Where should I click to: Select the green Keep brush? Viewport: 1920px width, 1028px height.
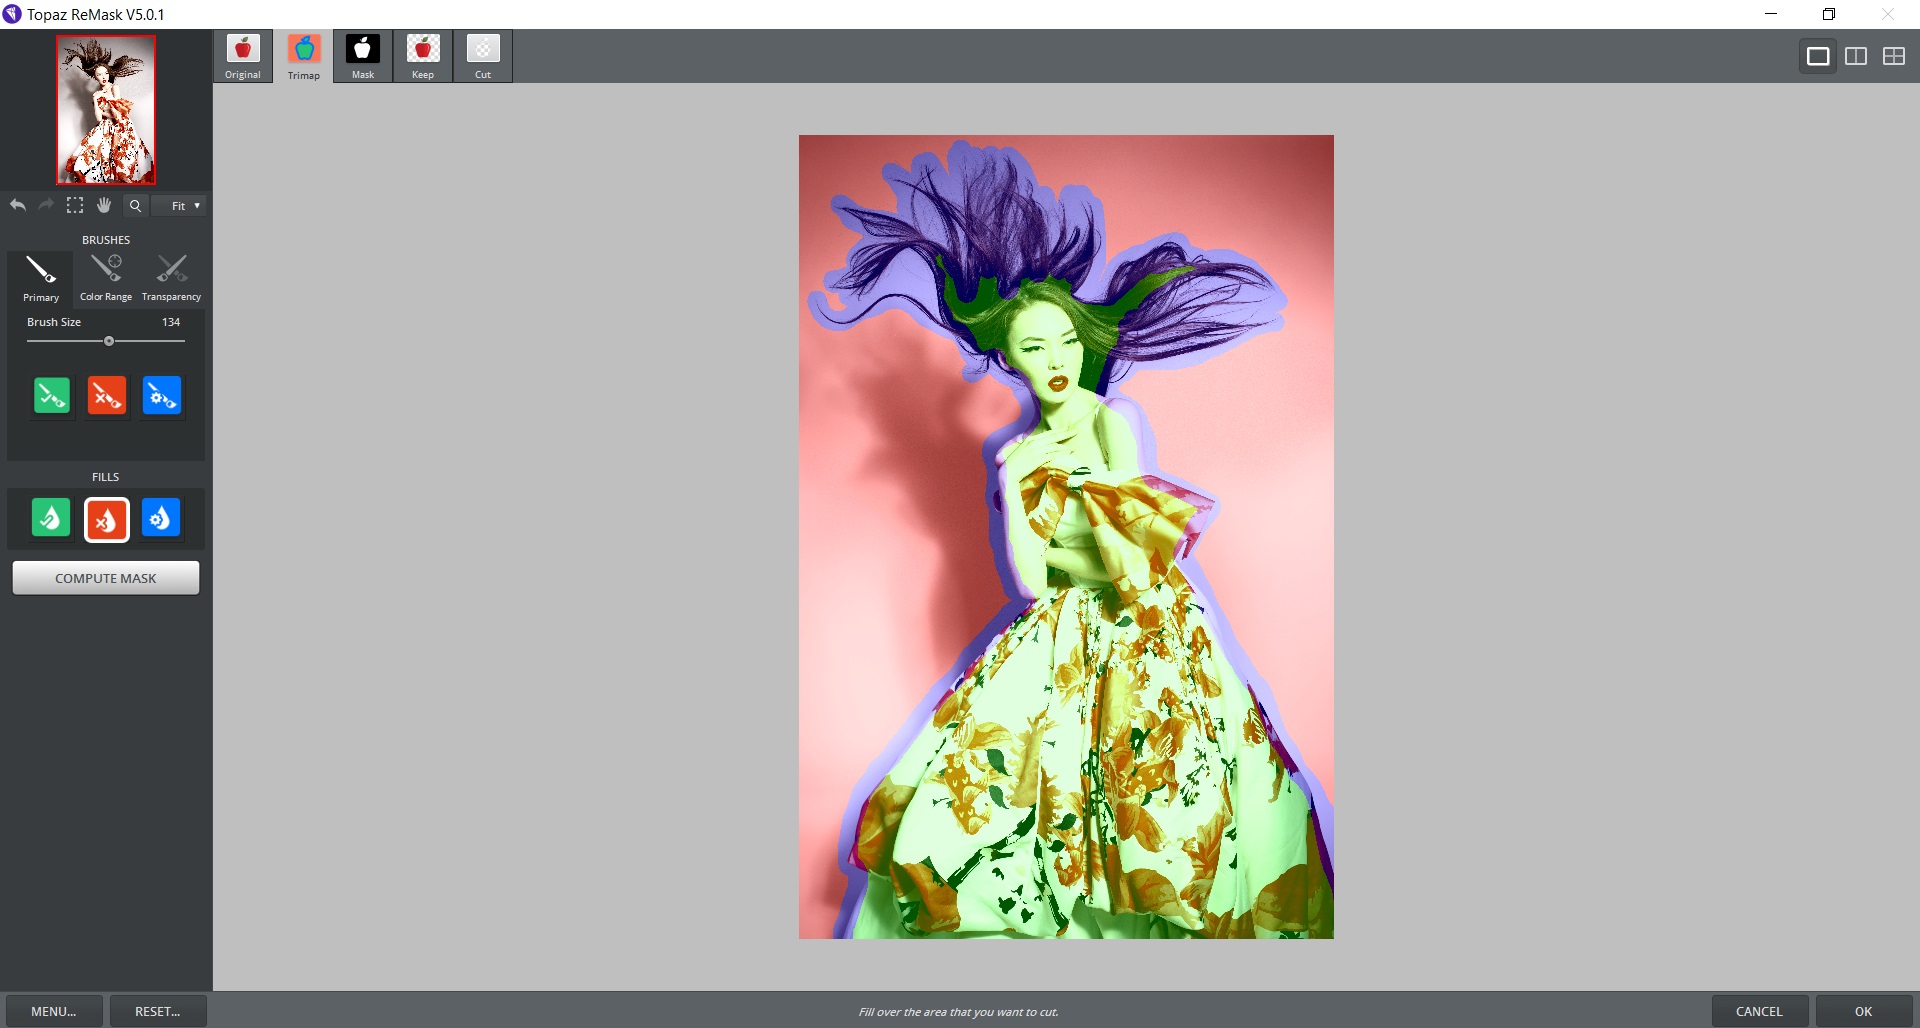[51, 395]
